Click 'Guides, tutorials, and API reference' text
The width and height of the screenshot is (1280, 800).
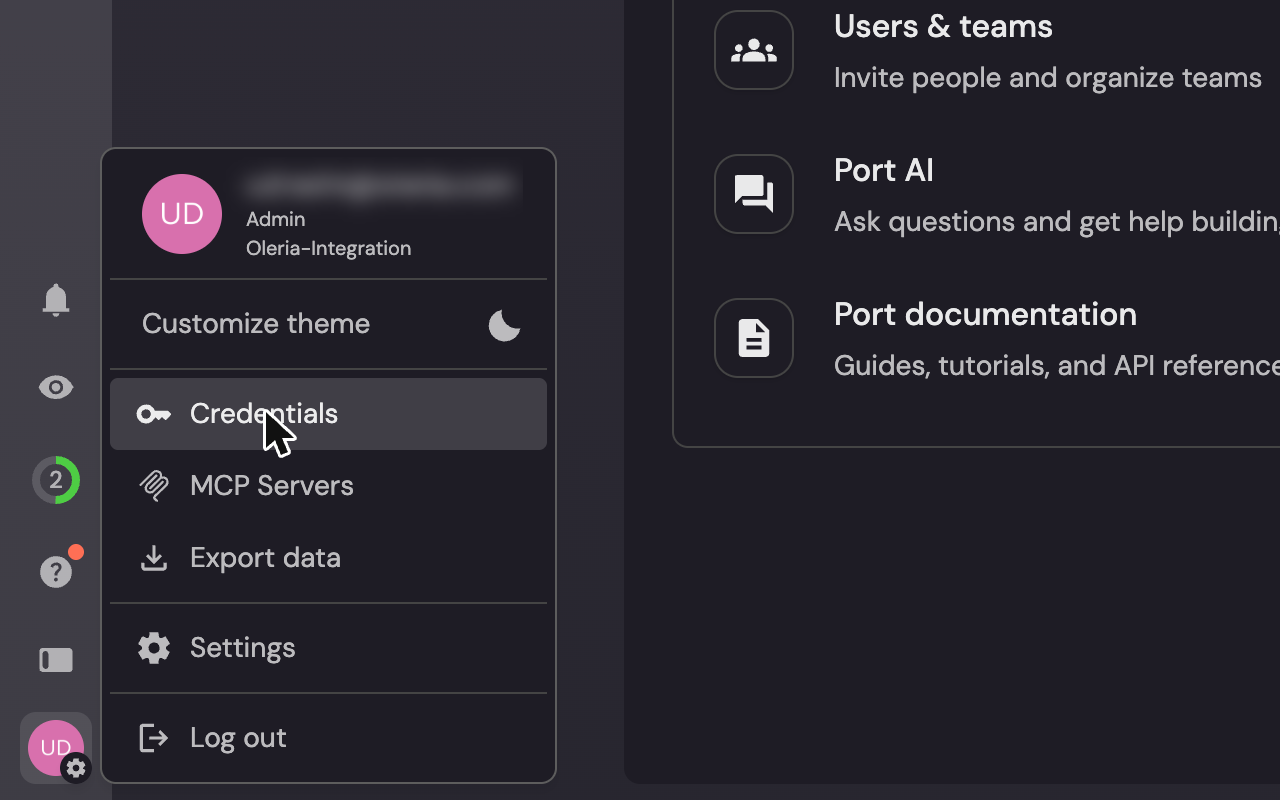pos(1057,366)
